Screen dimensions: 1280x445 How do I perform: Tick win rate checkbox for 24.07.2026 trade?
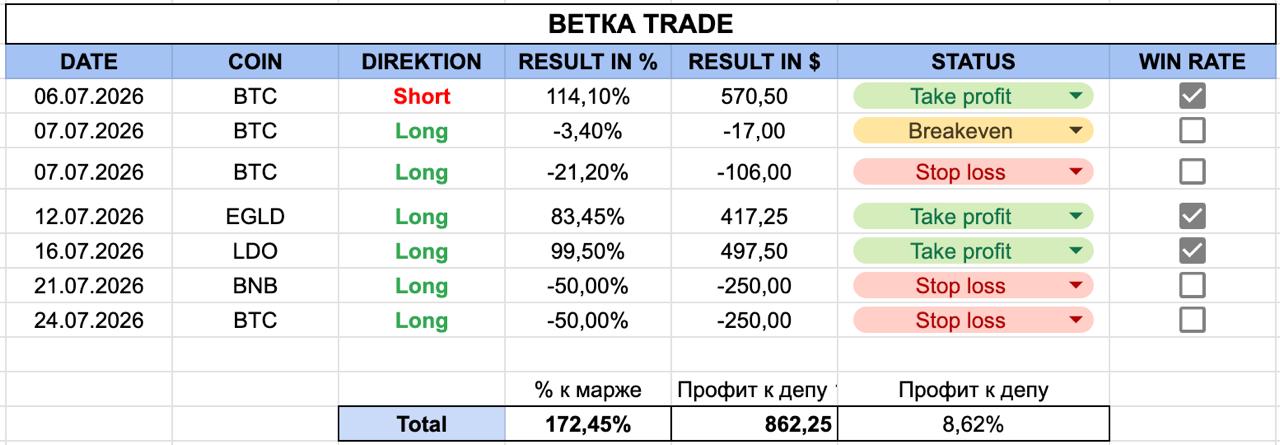[x=1192, y=320]
